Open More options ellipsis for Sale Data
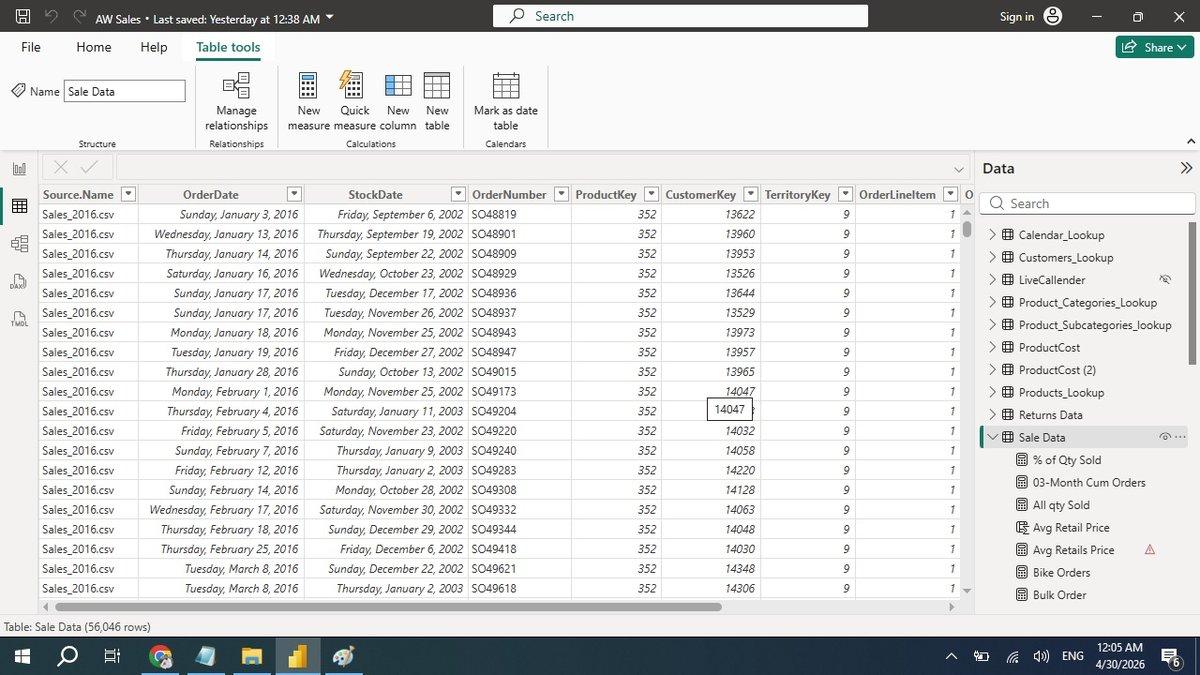1200x675 pixels. (1180, 437)
